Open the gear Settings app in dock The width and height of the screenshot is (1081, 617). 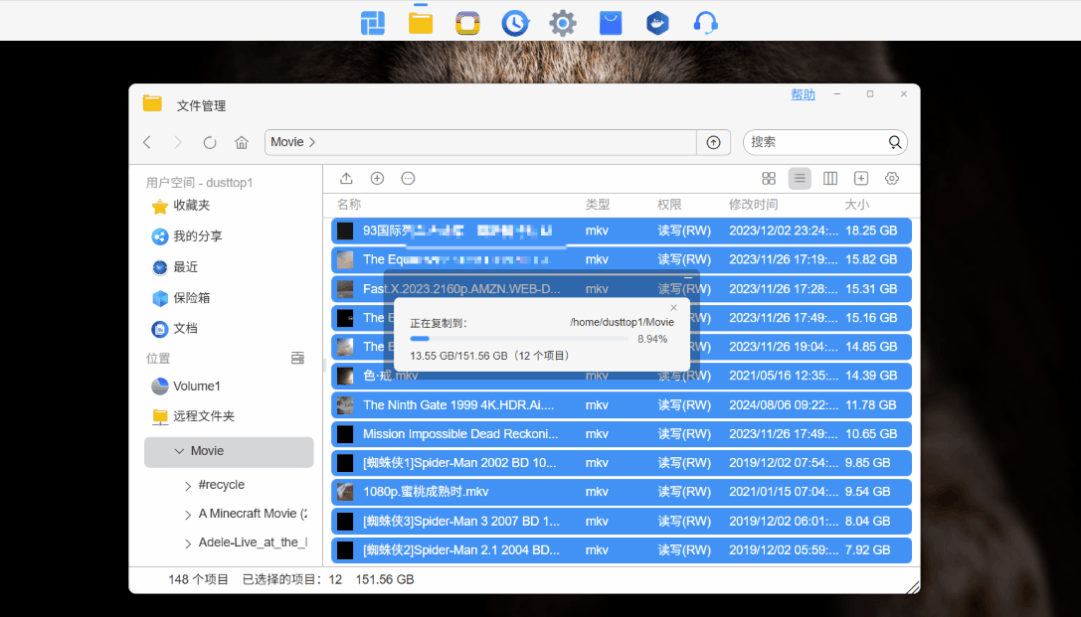pos(563,23)
